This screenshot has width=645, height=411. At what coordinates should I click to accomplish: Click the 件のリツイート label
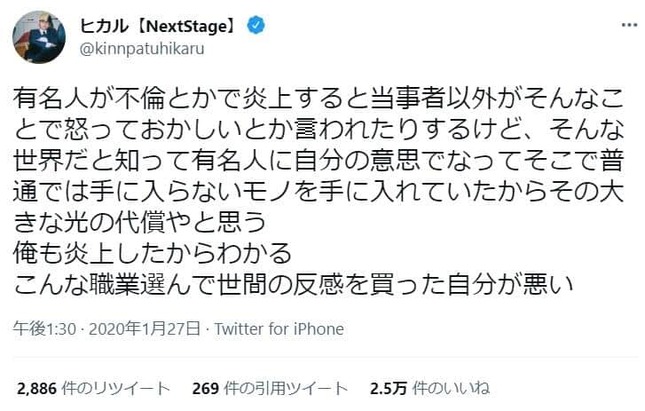tap(117, 387)
